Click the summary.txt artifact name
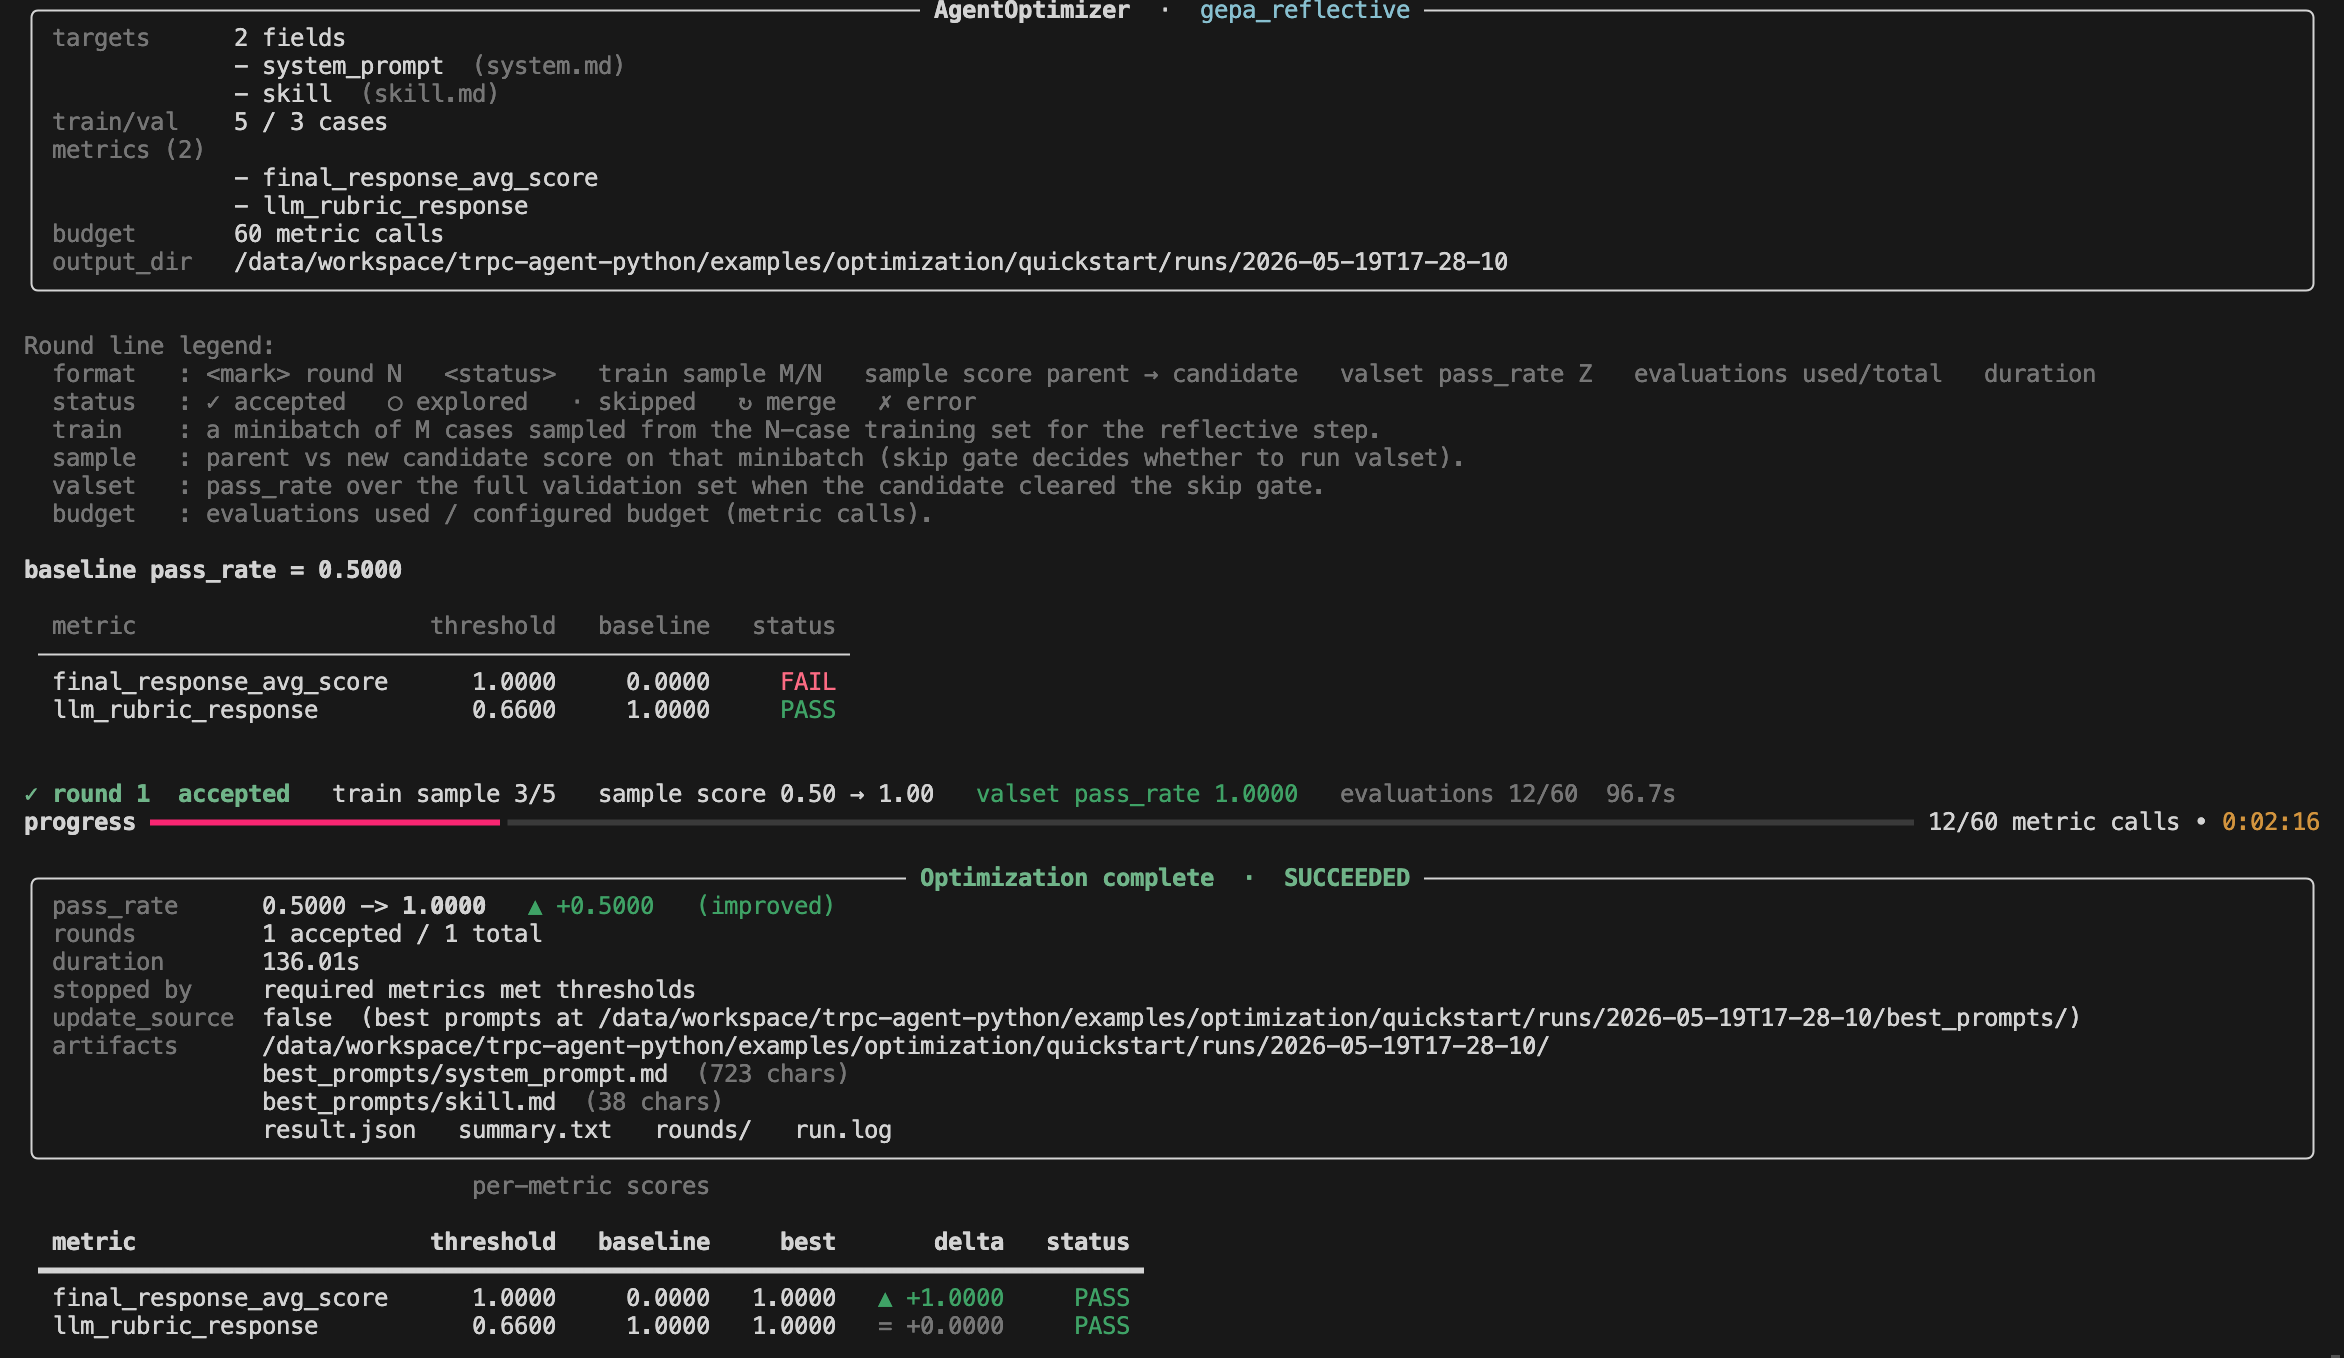The image size is (2344, 1358). coord(535,1130)
